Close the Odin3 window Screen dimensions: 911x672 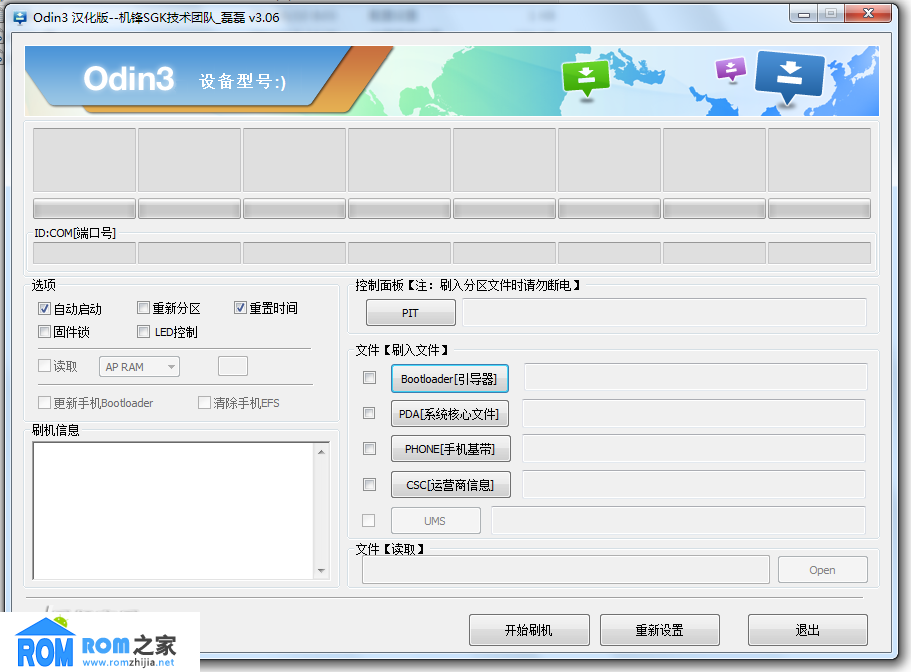point(868,13)
